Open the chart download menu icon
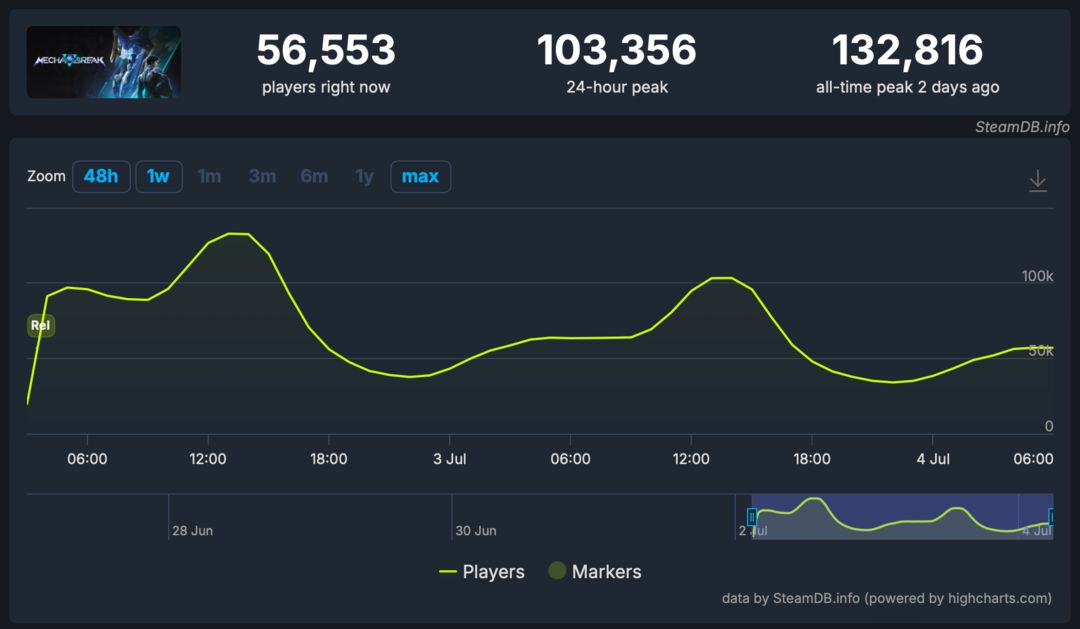 pyautogui.click(x=1037, y=181)
